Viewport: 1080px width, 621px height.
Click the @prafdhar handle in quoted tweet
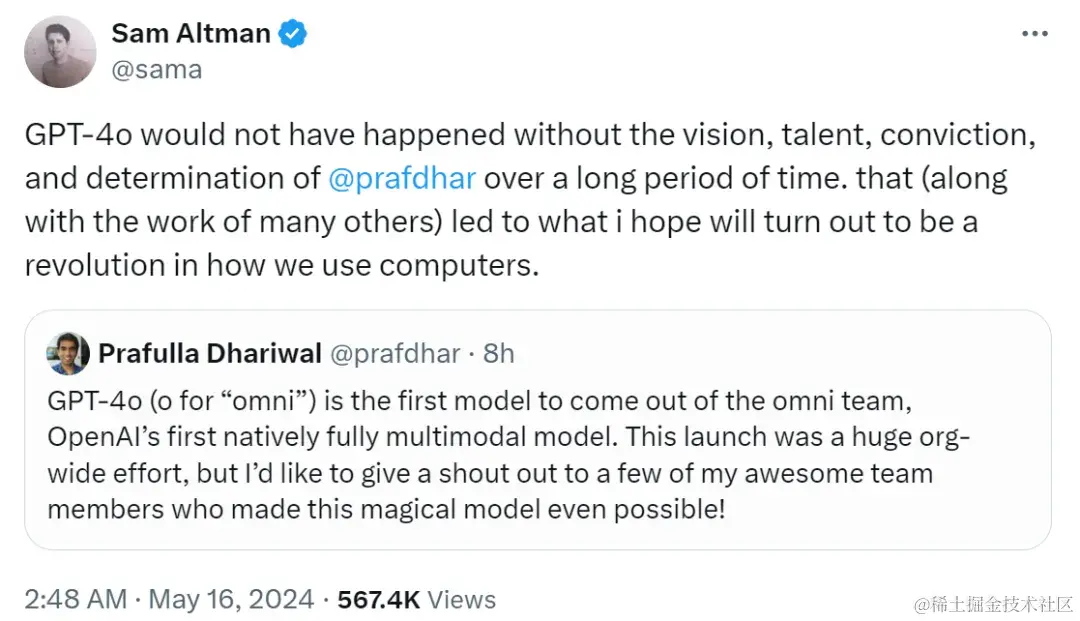394,353
